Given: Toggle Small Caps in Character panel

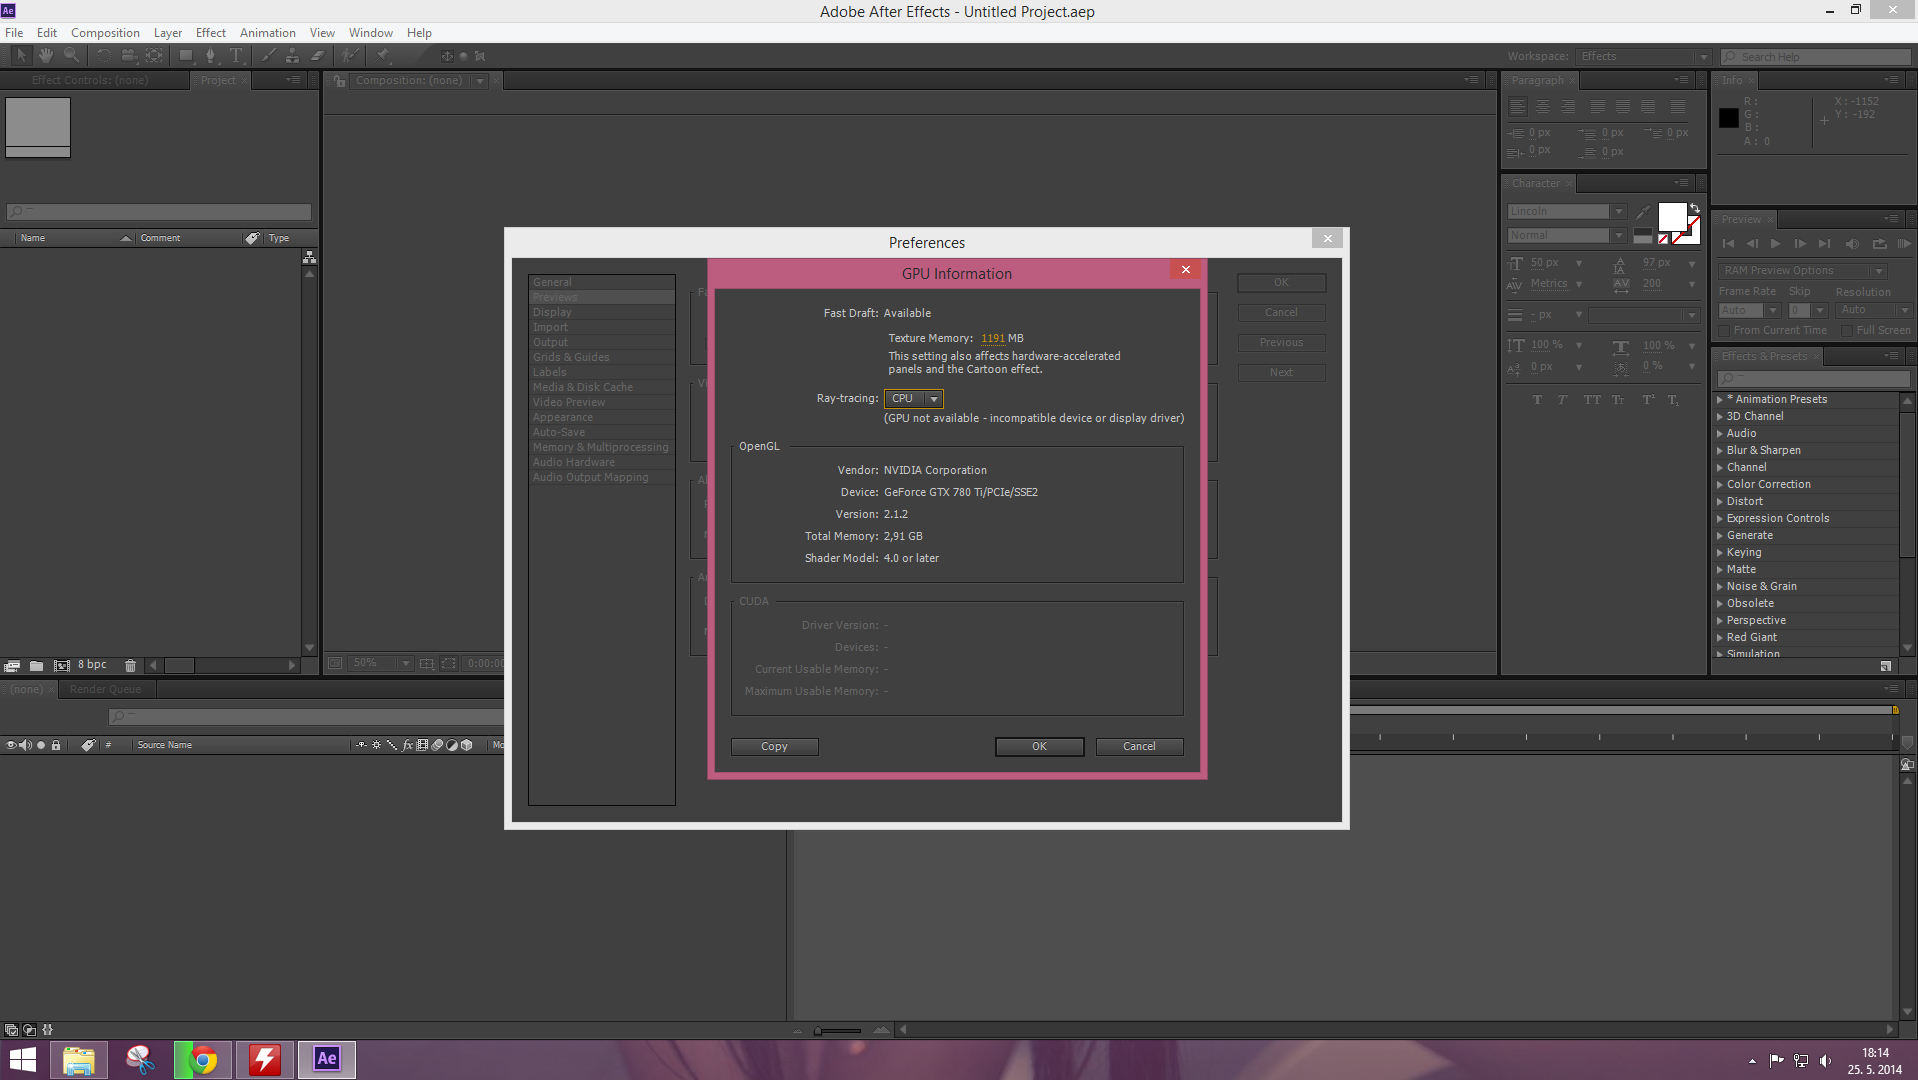Looking at the screenshot, I should pos(1618,400).
